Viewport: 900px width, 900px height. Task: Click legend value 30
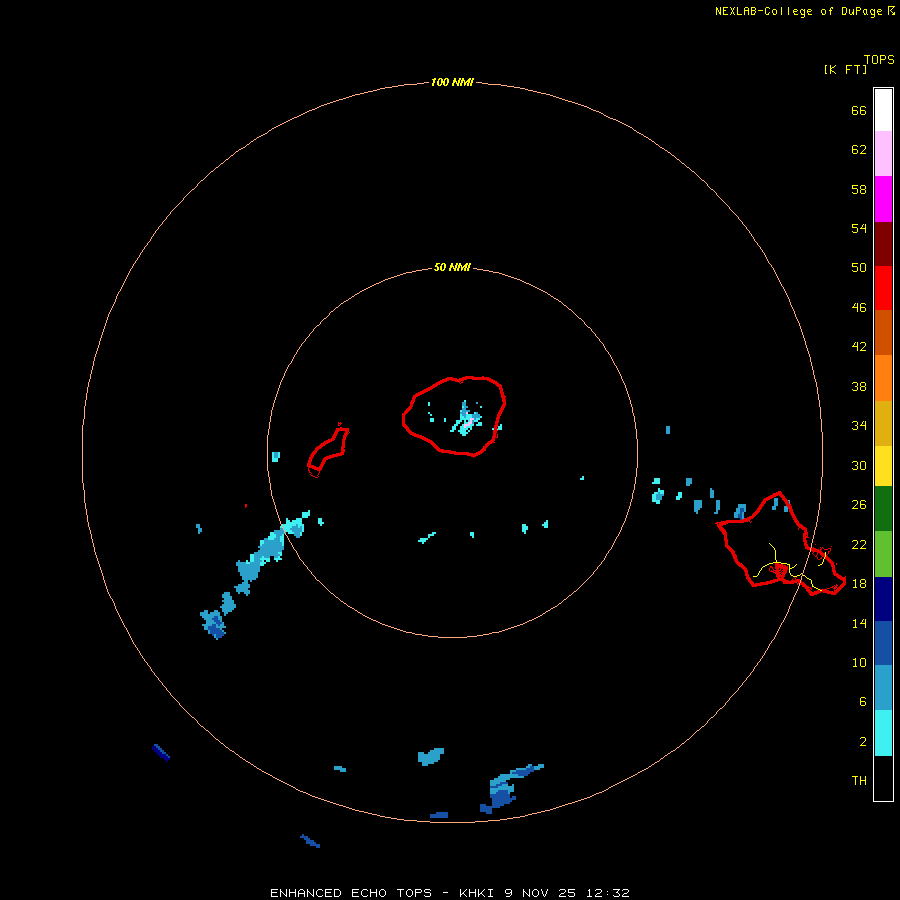[x=859, y=465]
